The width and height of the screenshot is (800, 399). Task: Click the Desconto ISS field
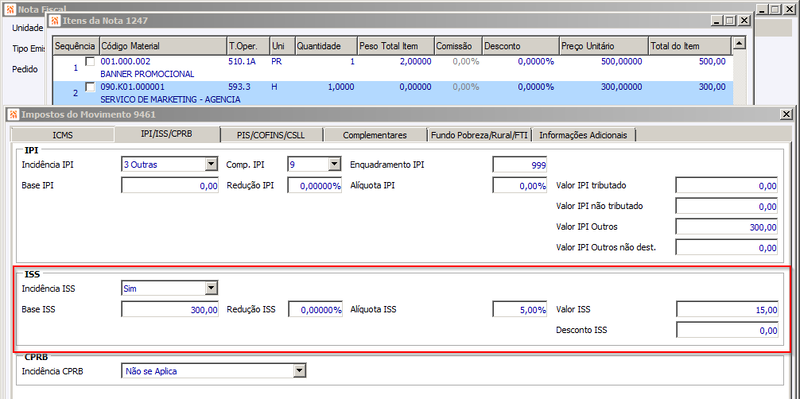tap(727, 330)
